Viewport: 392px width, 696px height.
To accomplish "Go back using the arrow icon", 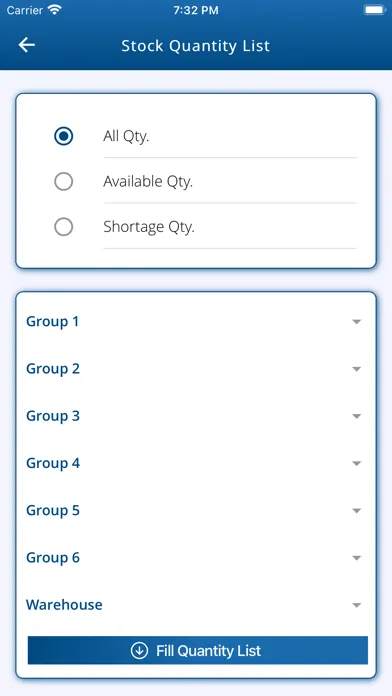I will point(27,45).
